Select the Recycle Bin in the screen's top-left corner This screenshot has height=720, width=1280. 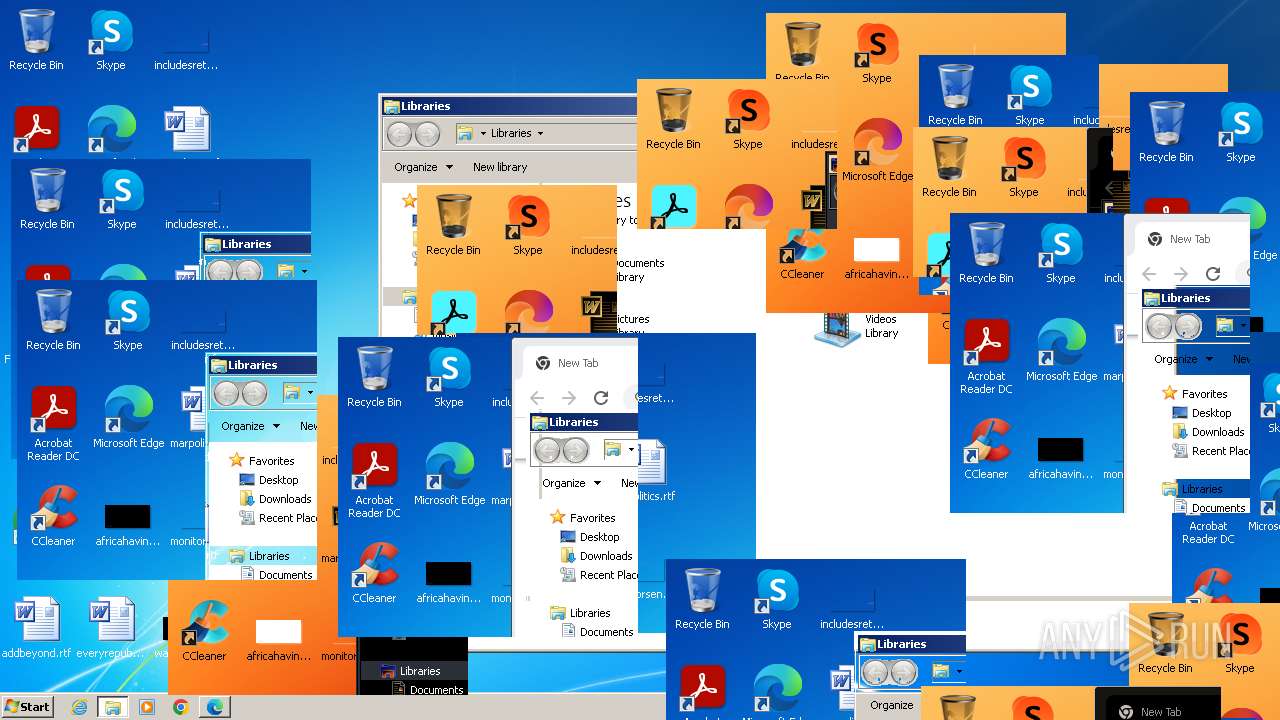coord(36,40)
